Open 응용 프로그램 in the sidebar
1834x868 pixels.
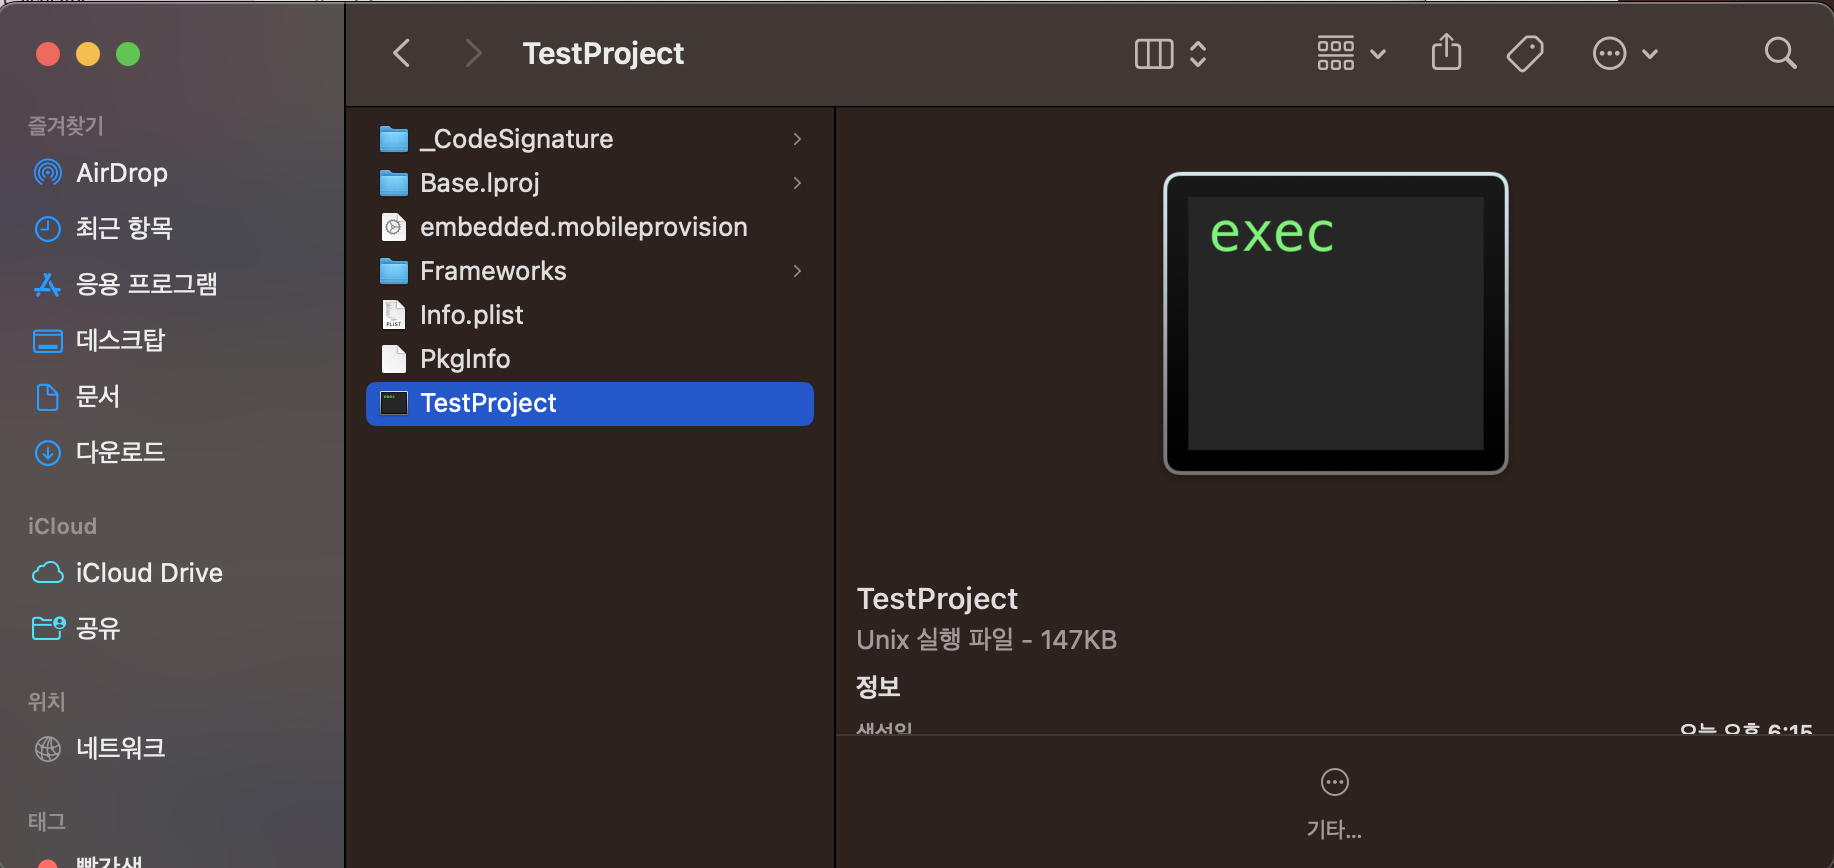click(x=146, y=285)
